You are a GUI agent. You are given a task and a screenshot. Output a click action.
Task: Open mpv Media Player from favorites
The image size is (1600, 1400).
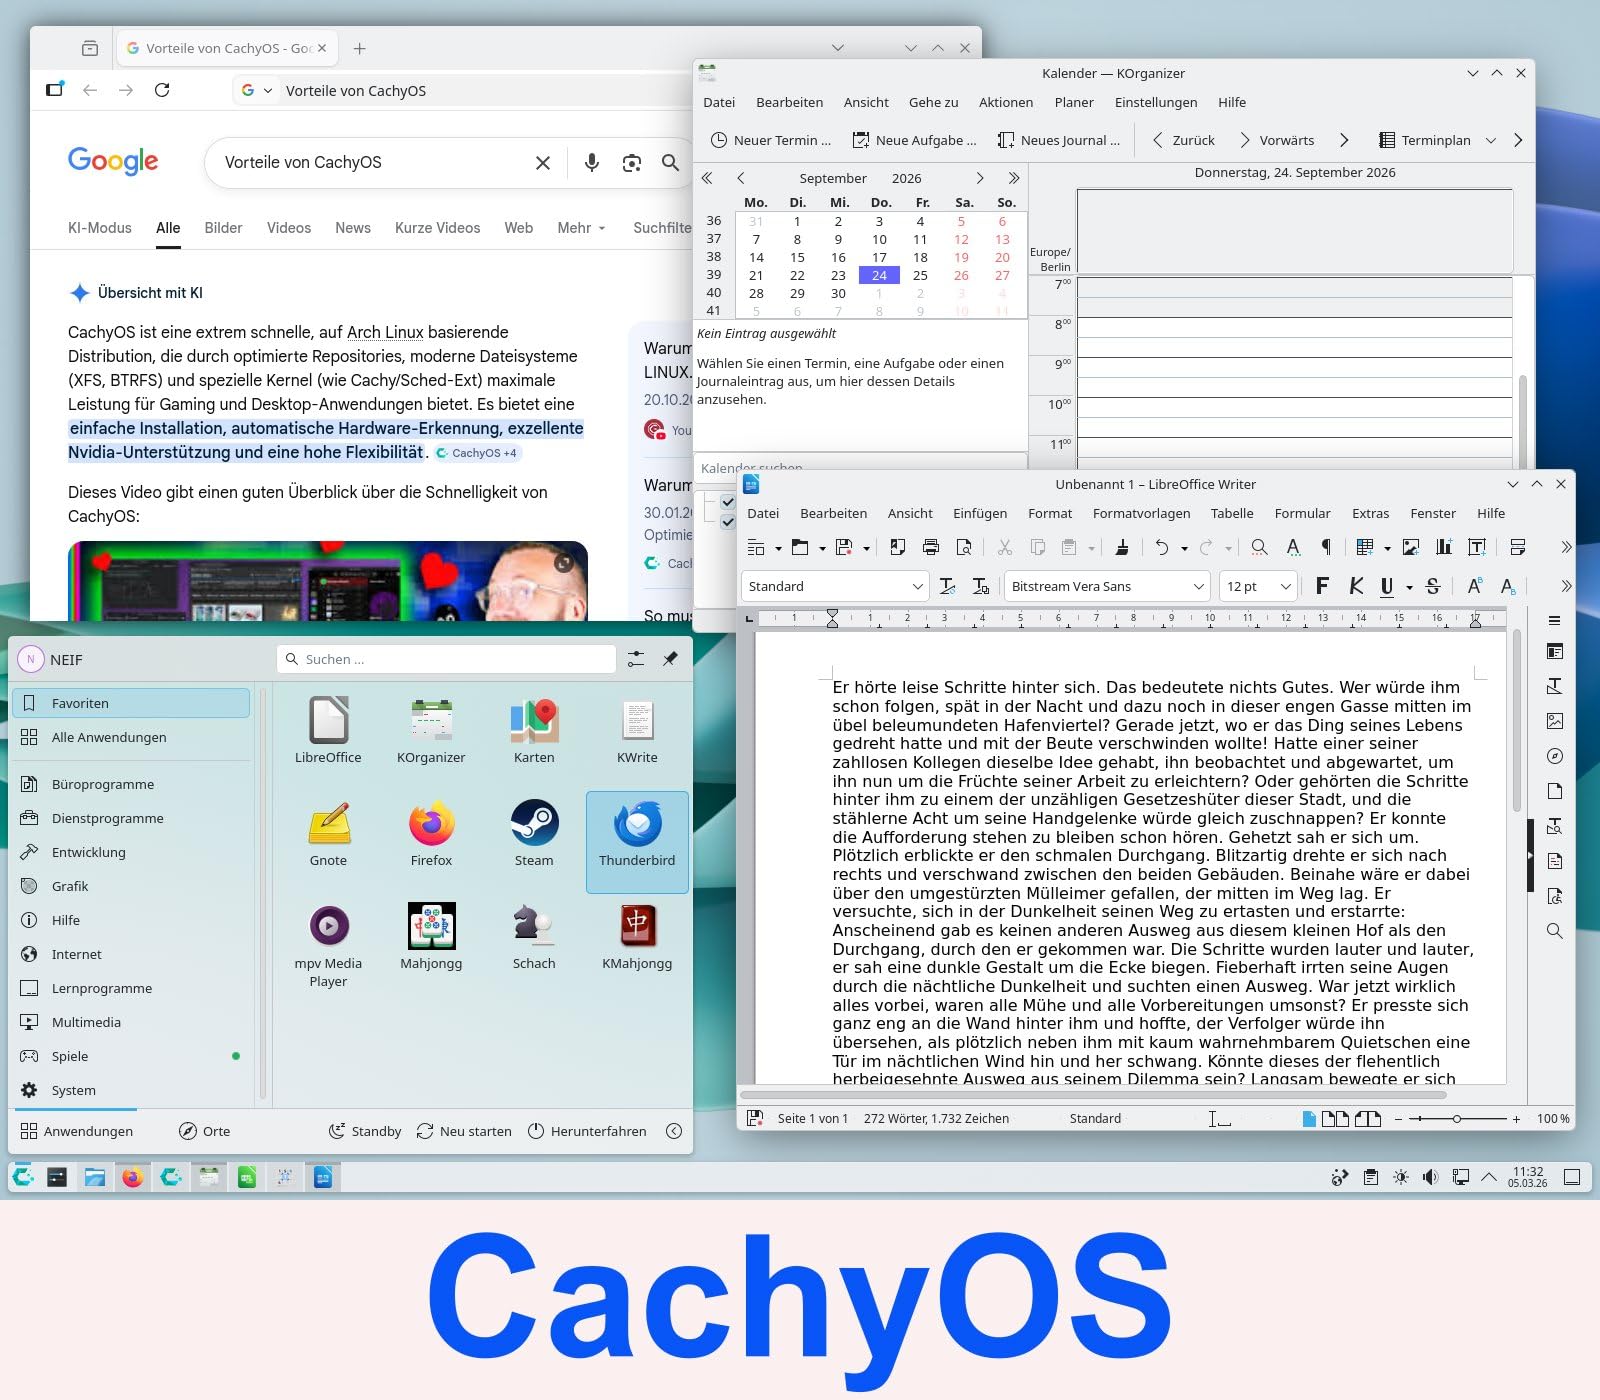point(328,945)
